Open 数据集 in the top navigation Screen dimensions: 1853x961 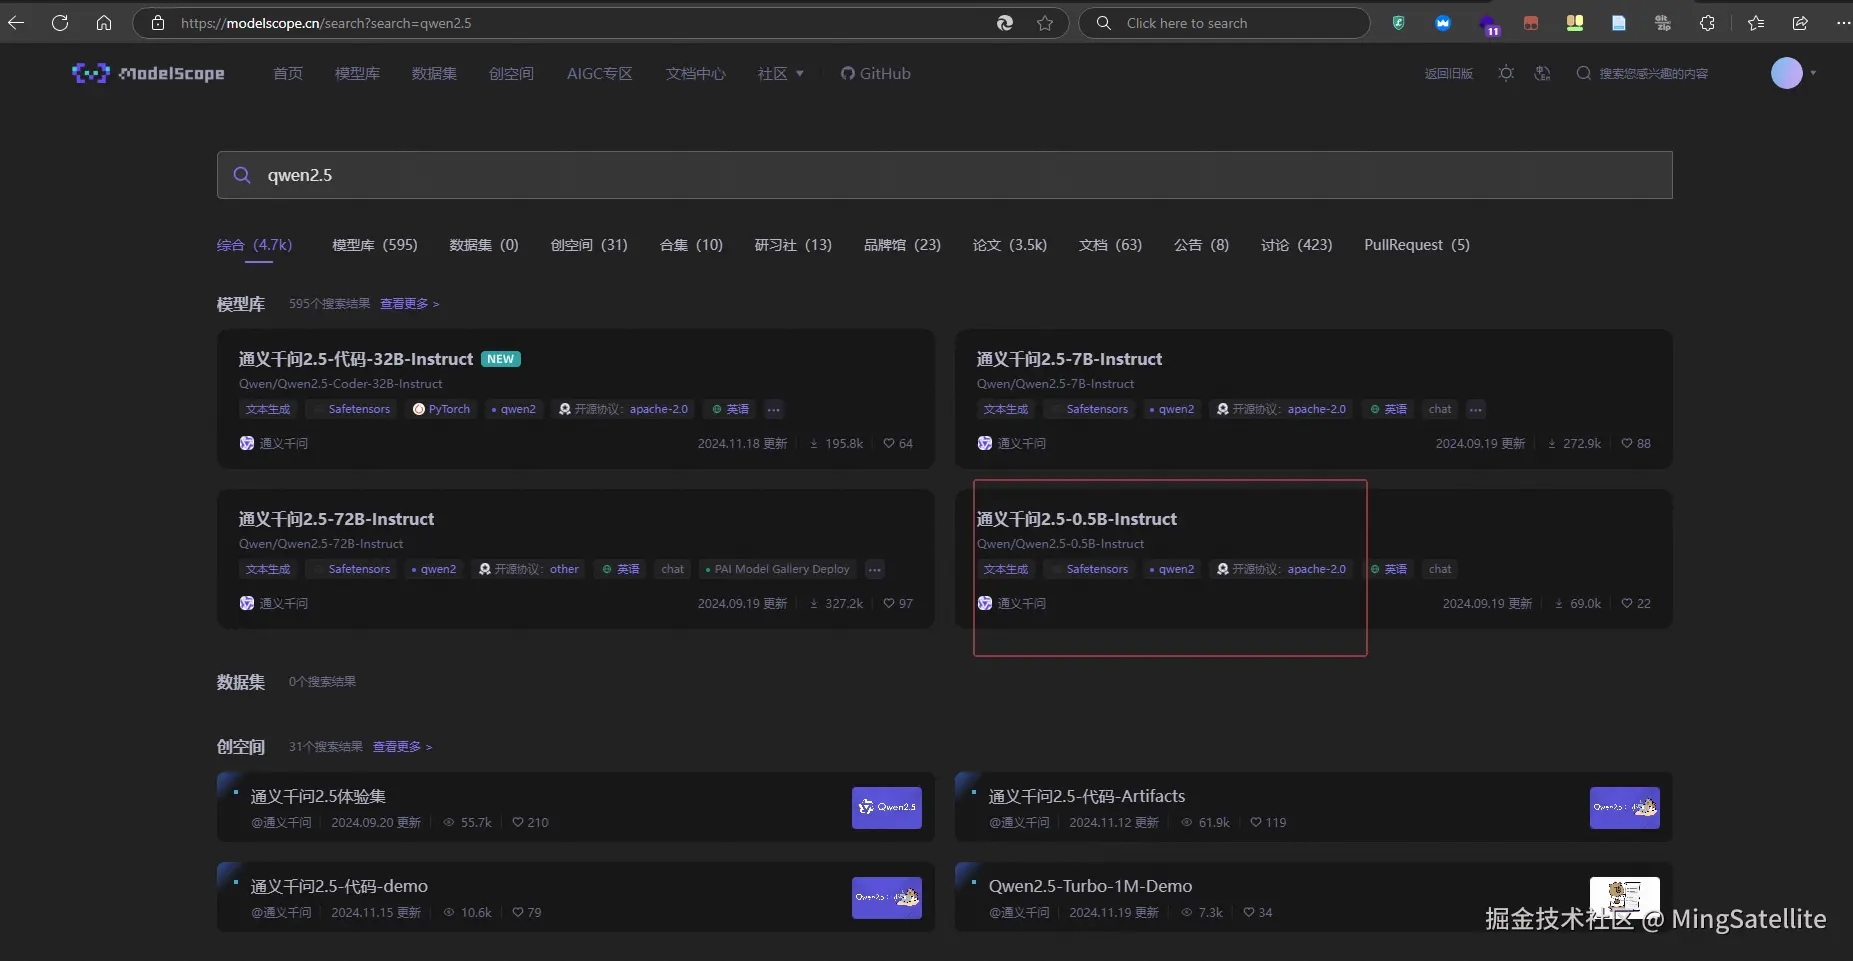[x=434, y=73]
